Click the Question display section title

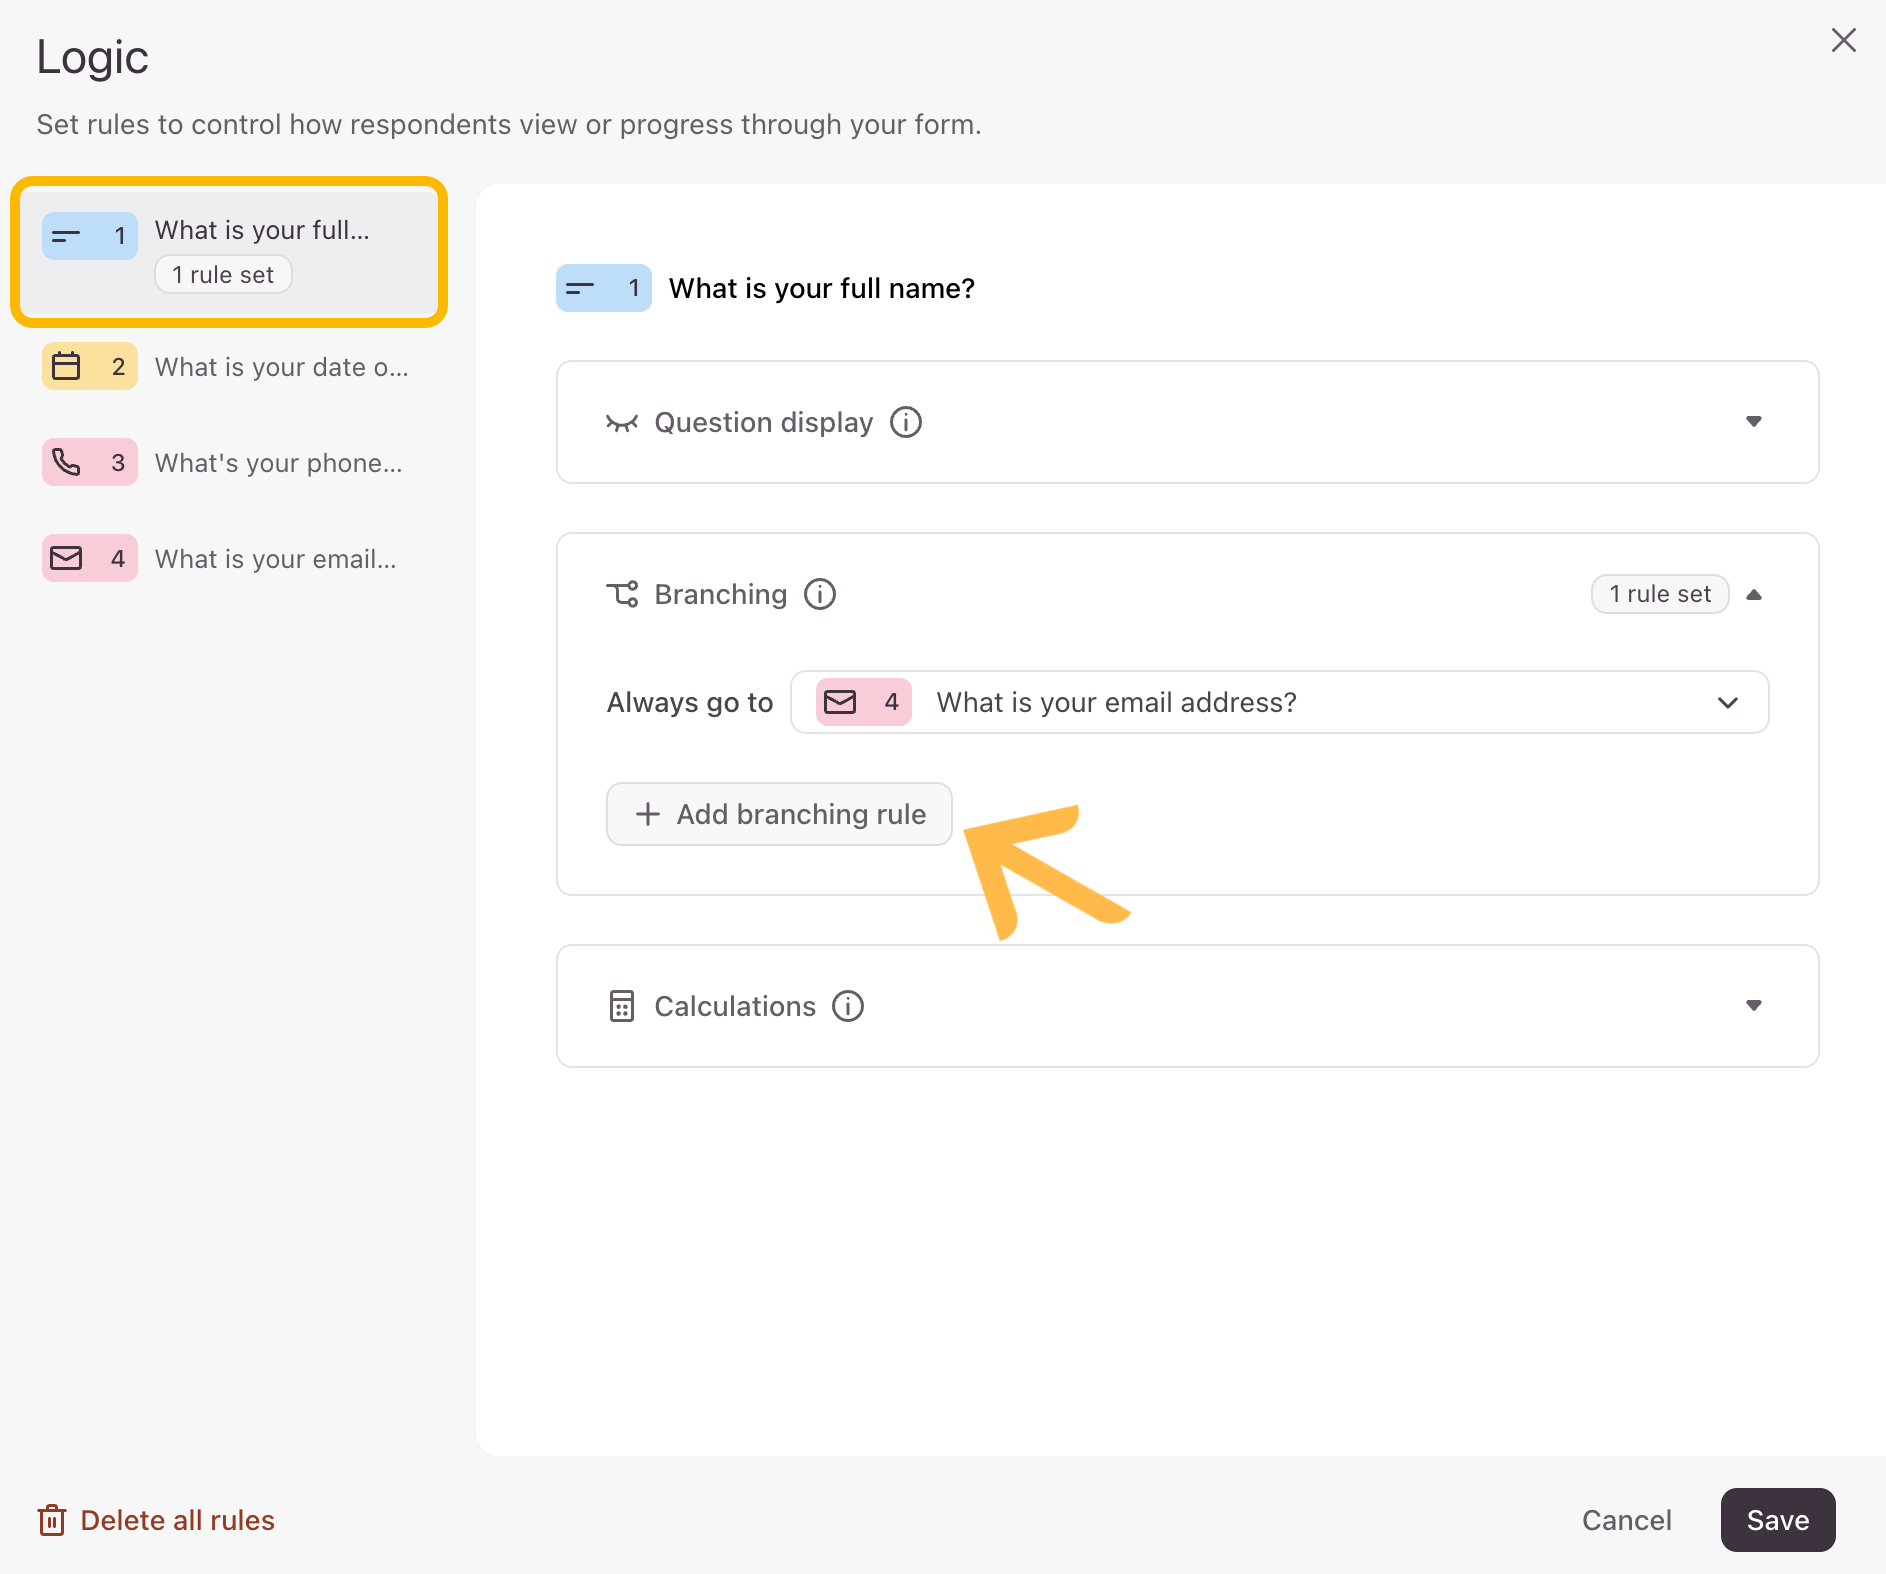(x=764, y=422)
